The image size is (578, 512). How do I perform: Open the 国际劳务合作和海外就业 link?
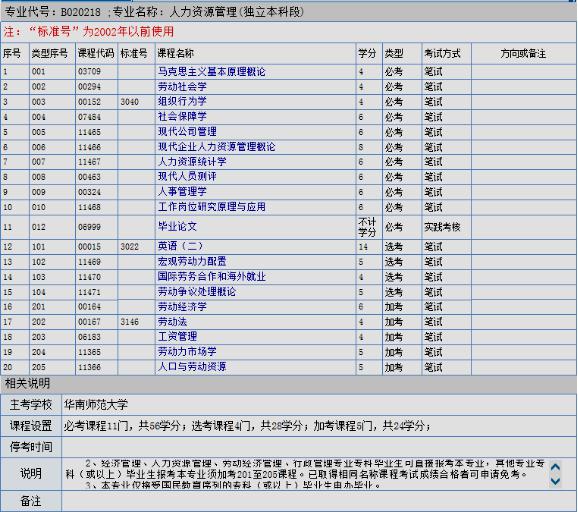click(212, 276)
